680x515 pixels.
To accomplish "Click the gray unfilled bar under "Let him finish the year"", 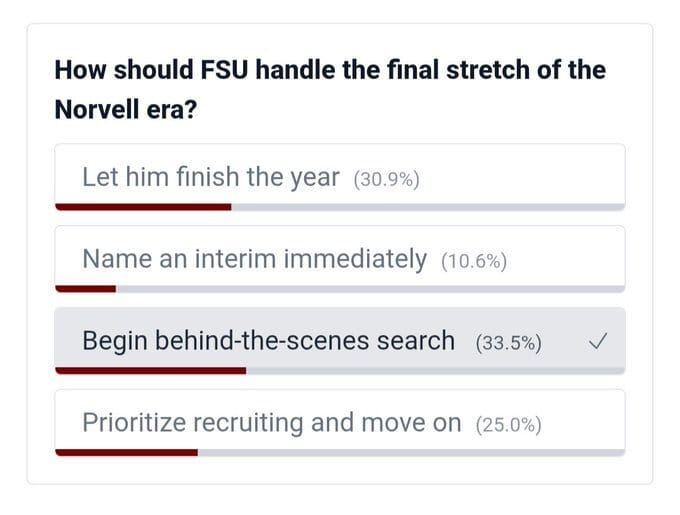I will 428,207.
